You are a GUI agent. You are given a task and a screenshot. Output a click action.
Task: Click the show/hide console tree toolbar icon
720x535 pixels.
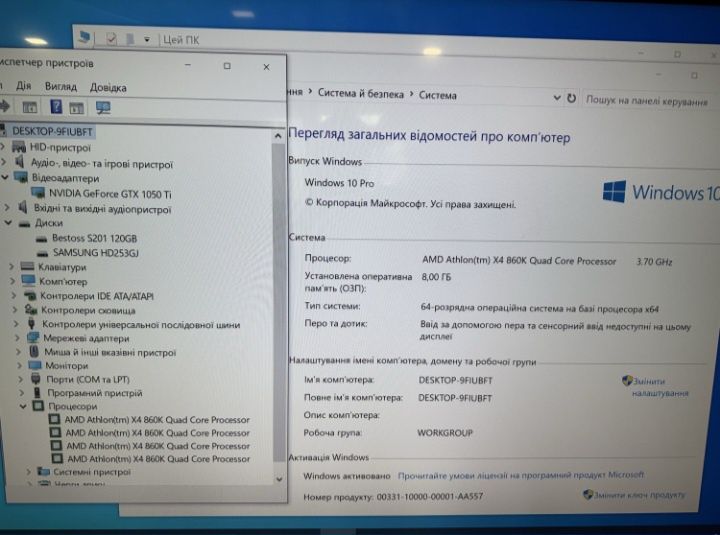[30, 107]
